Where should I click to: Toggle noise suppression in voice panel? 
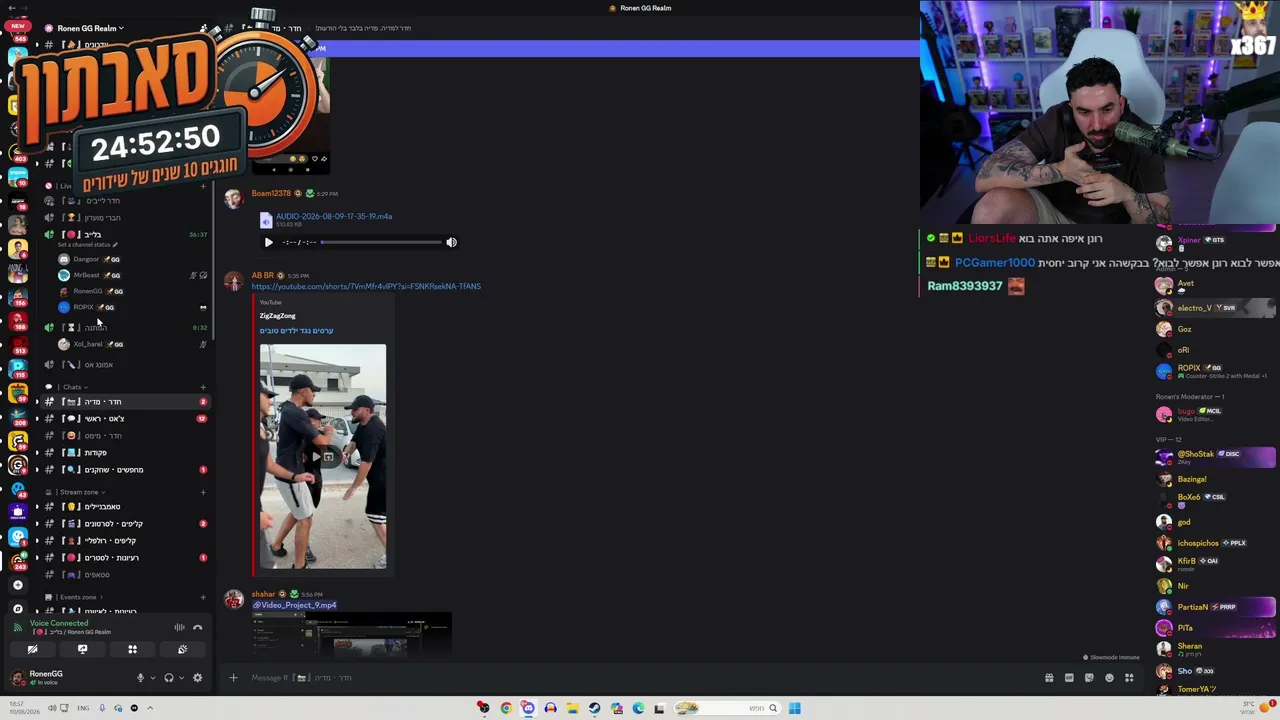[180, 627]
